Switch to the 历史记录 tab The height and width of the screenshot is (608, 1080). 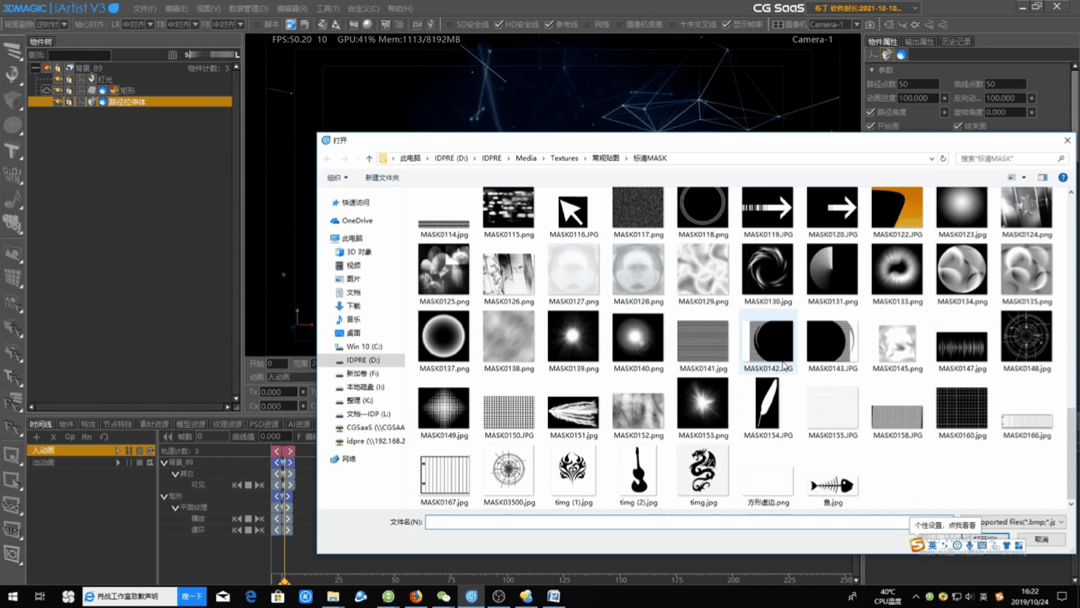[x=955, y=42]
